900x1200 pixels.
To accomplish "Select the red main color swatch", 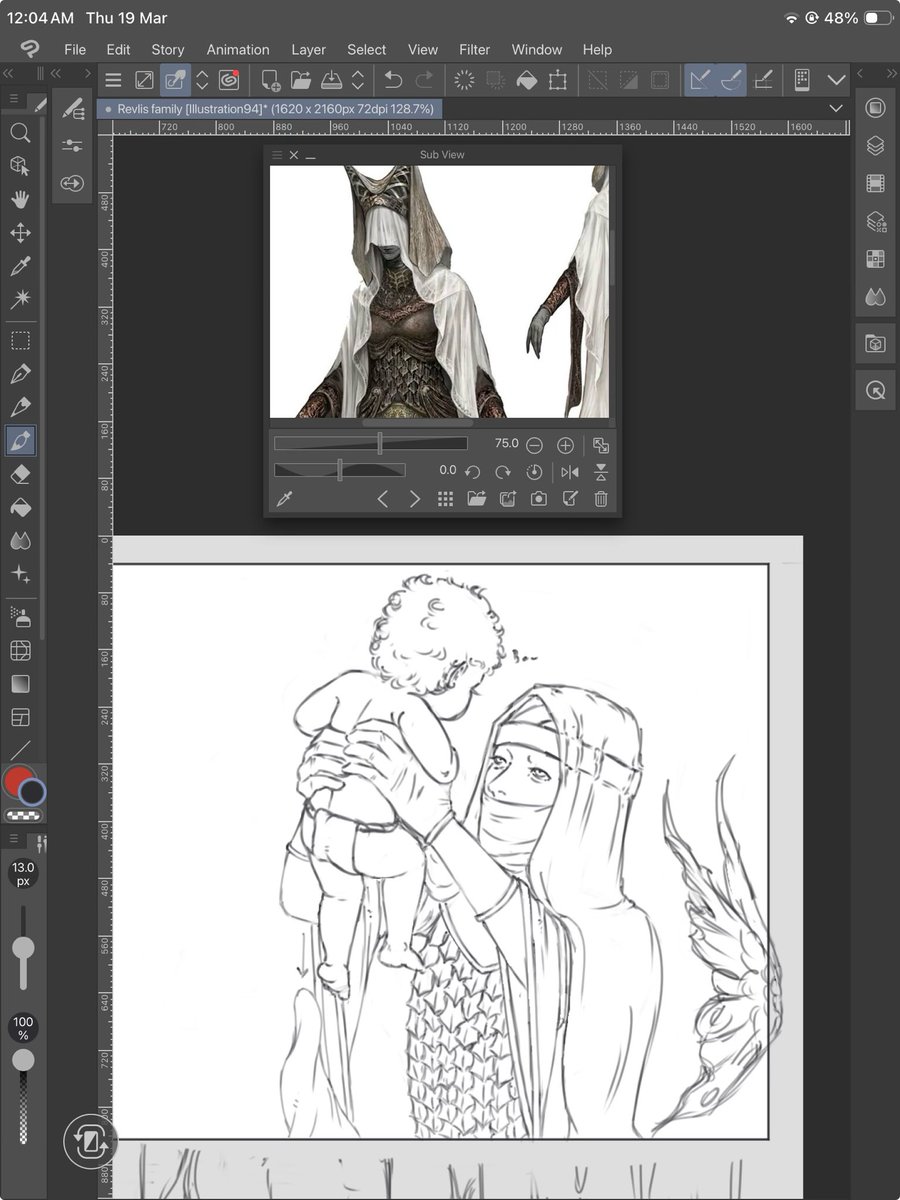I will click(x=17, y=782).
